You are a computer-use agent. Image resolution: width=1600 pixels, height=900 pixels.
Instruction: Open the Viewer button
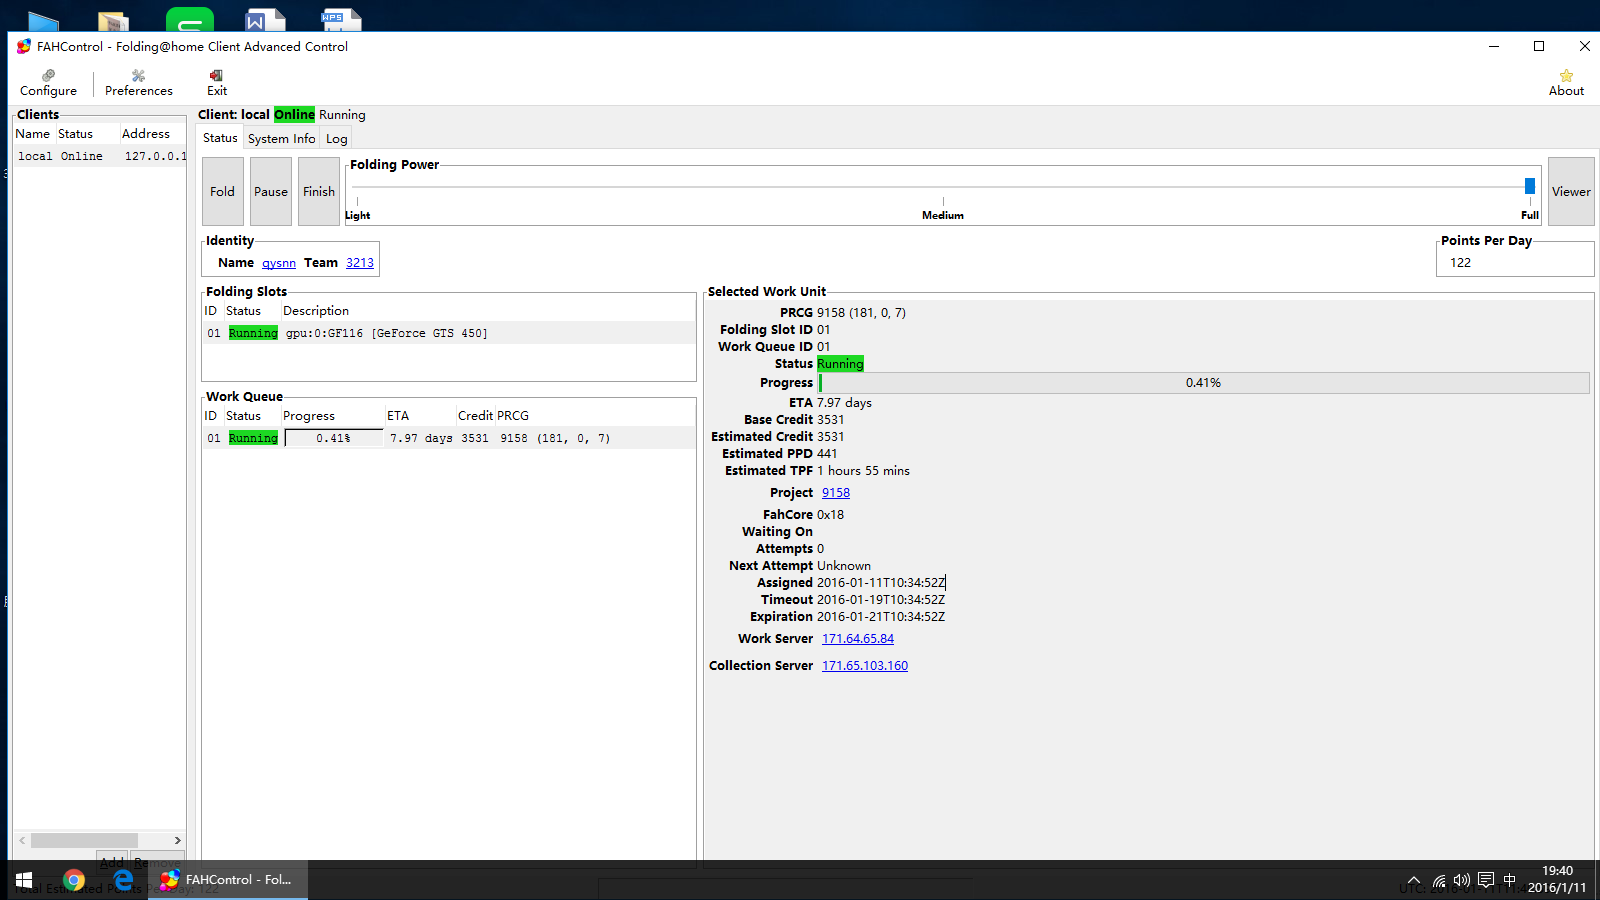(x=1571, y=191)
